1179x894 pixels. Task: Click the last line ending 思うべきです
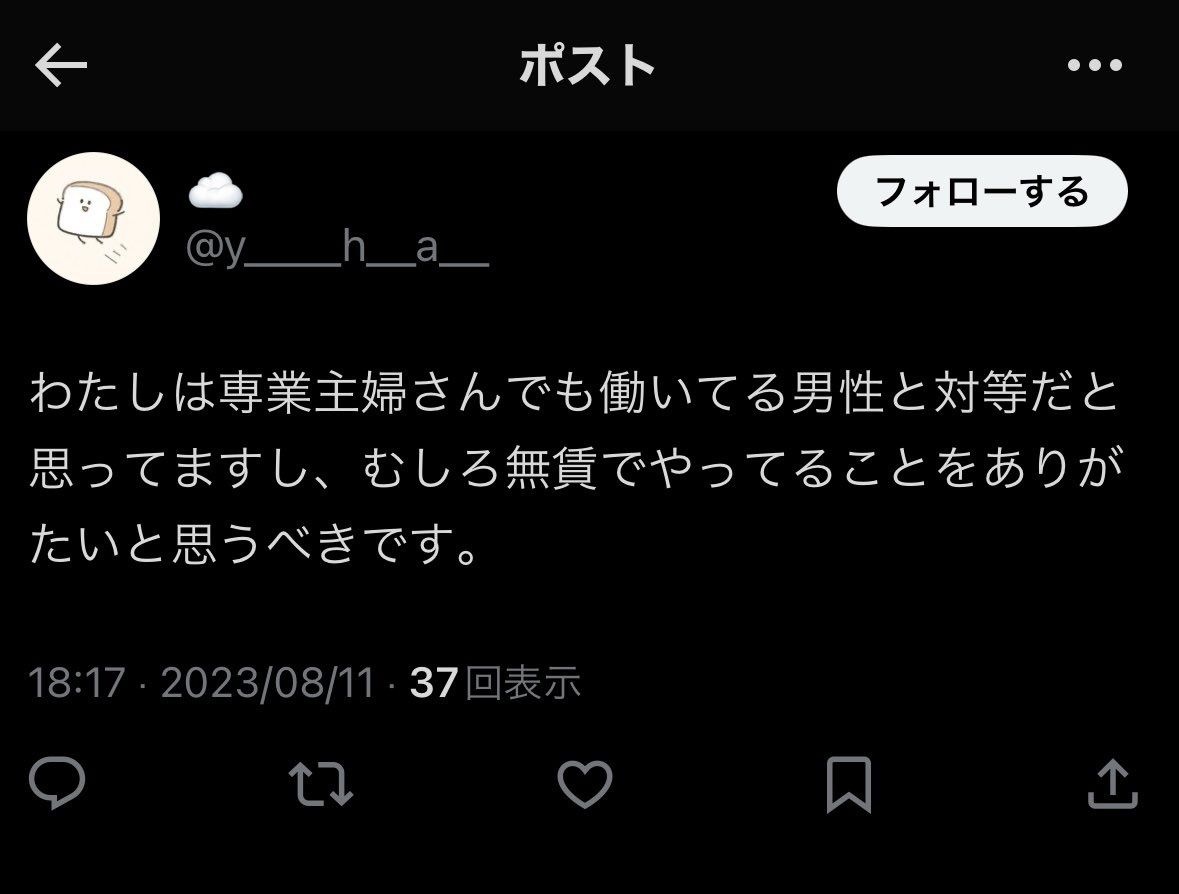(254, 543)
